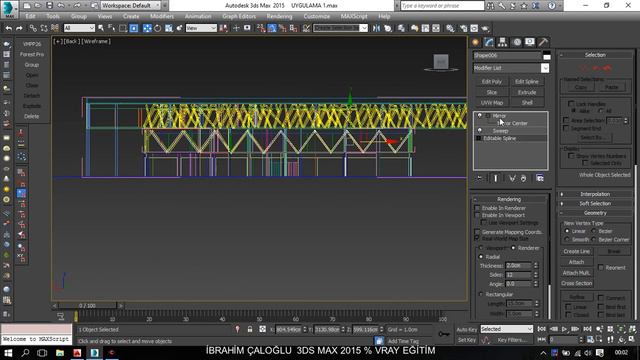
Task: Activate the Select and Move tool
Action: [x=147, y=28]
